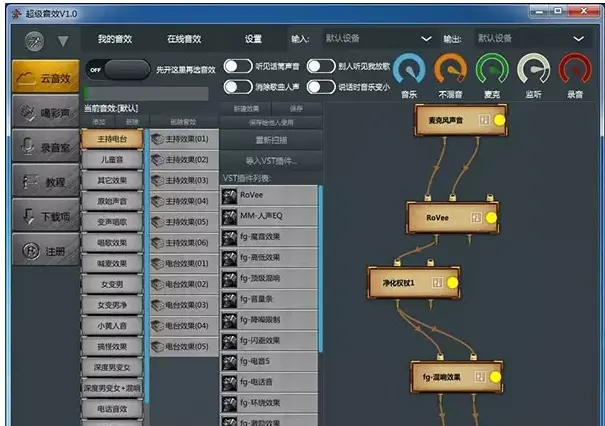This screenshot has height=426, width=605.
Task: Toggle the main OFF sound effect switch
Action: pyautogui.click(x=117, y=69)
